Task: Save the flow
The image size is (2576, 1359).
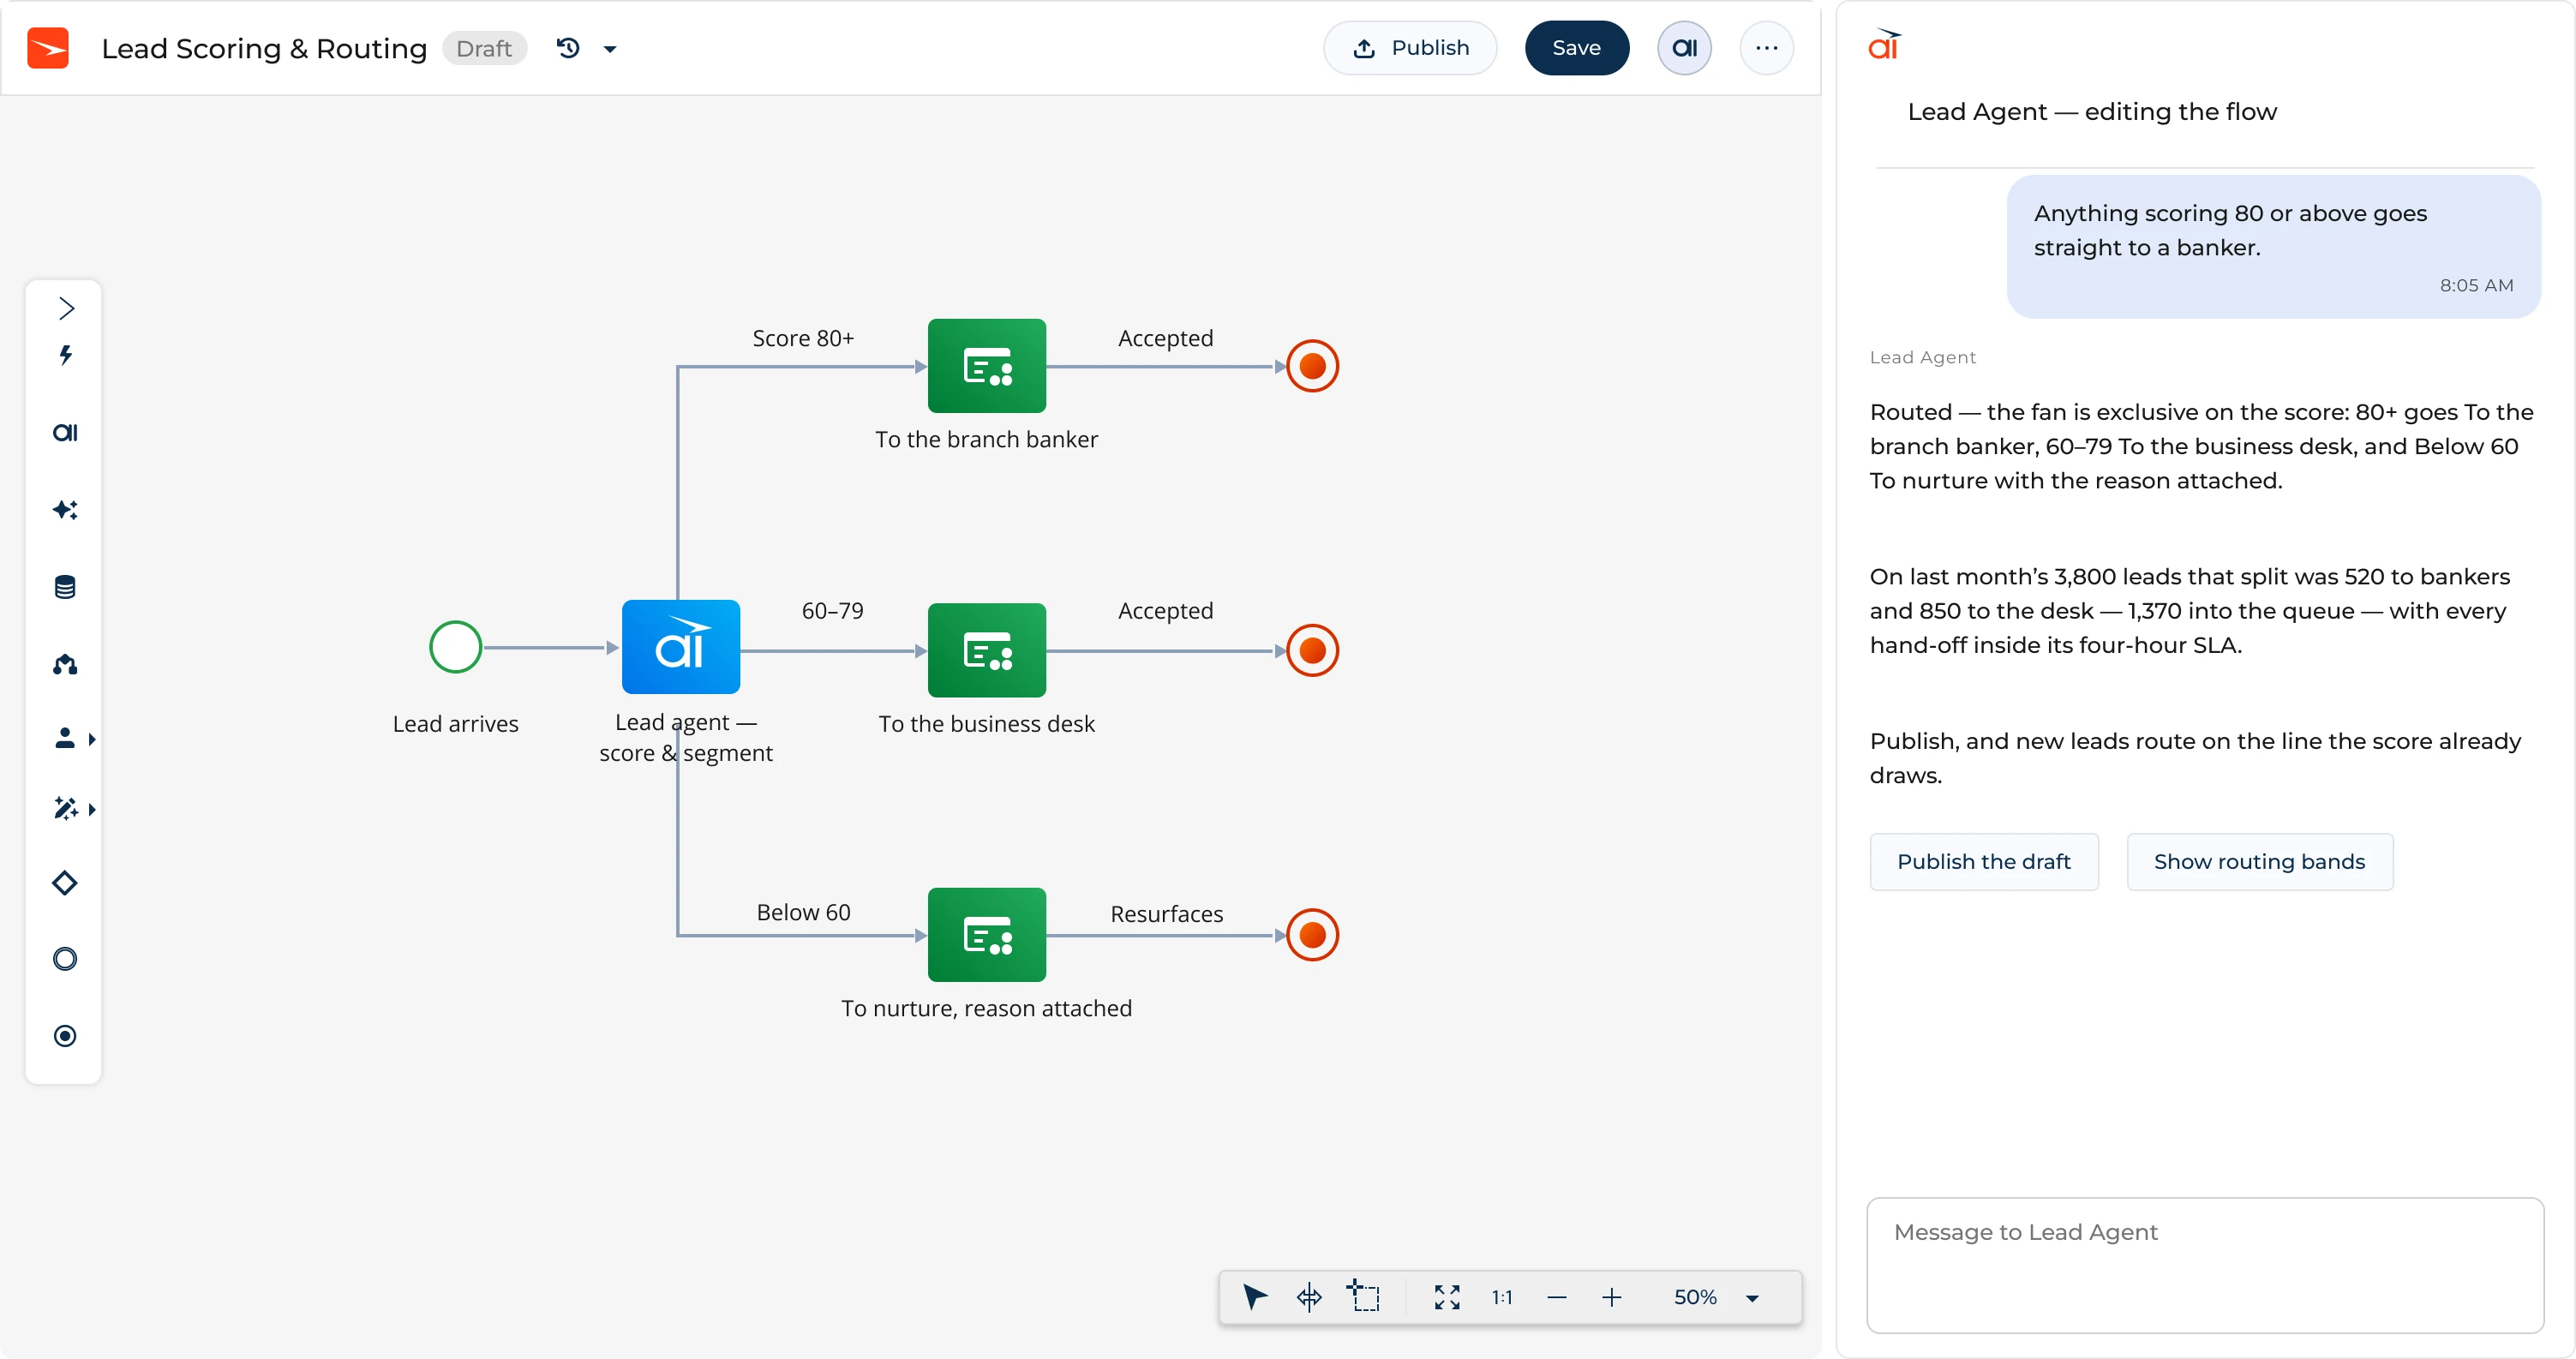Action: tap(1576, 48)
